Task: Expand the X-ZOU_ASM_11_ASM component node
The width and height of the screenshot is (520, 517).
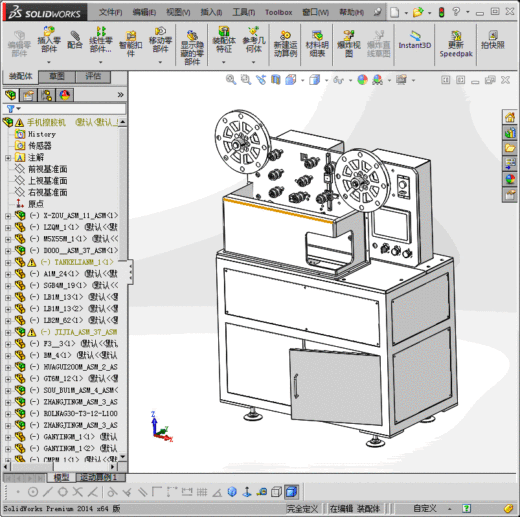Action: 8,216
